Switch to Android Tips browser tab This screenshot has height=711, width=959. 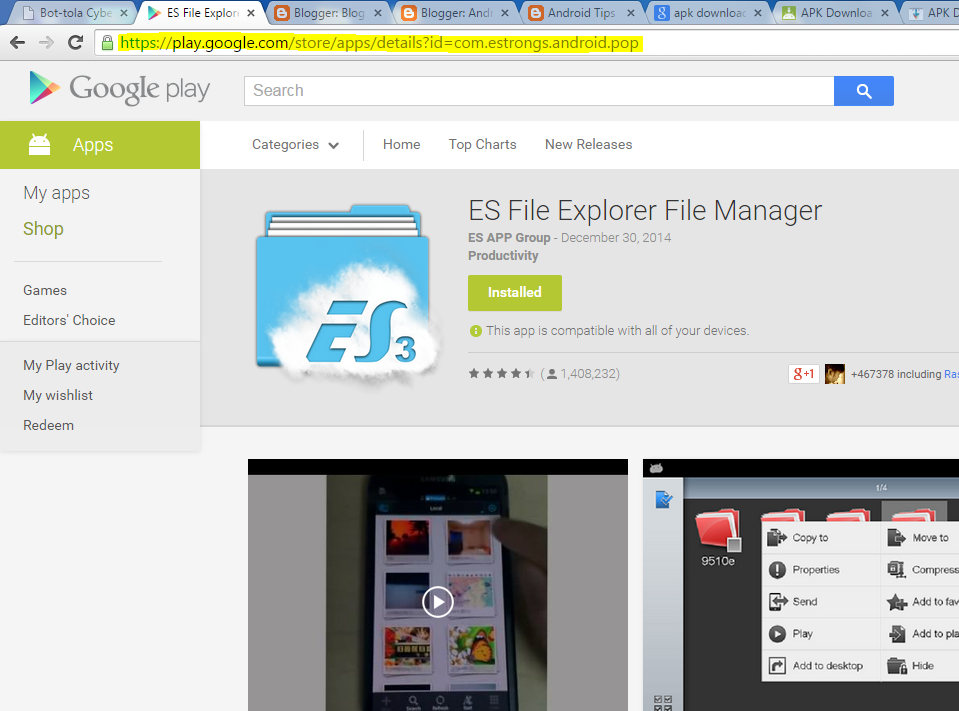click(581, 12)
